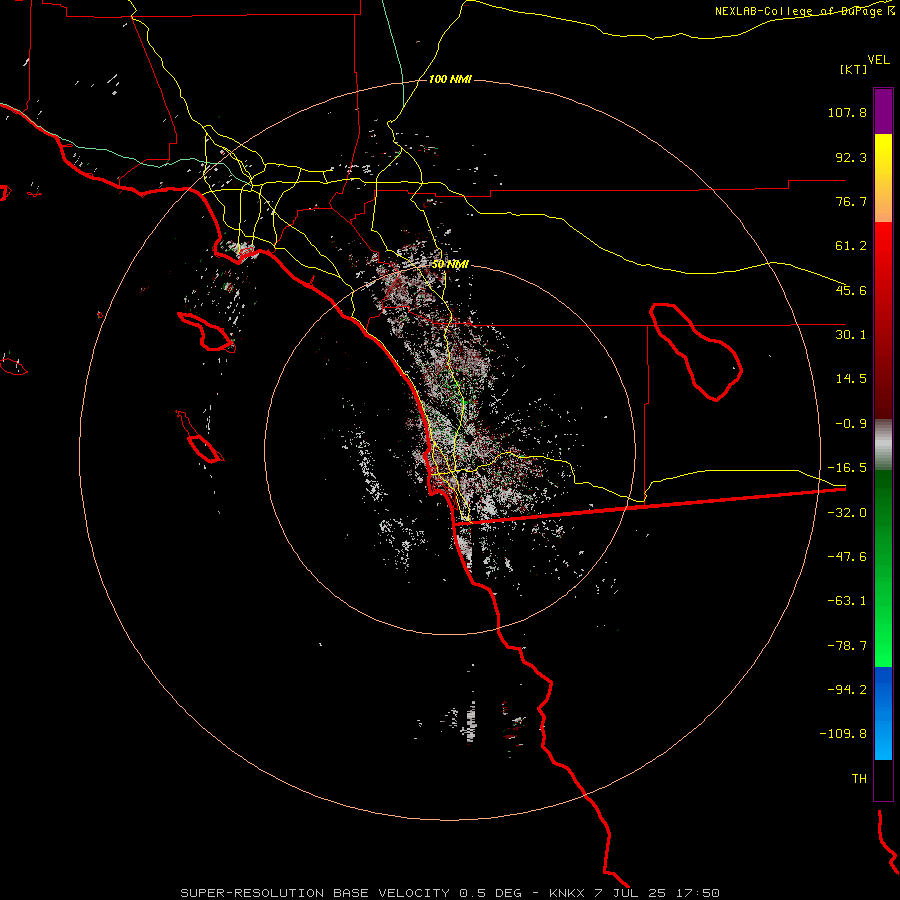Image resolution: width=900 pixels, height=900 pixels.
Task: Select the -109.8 legend value
Action: coord(843,734)
